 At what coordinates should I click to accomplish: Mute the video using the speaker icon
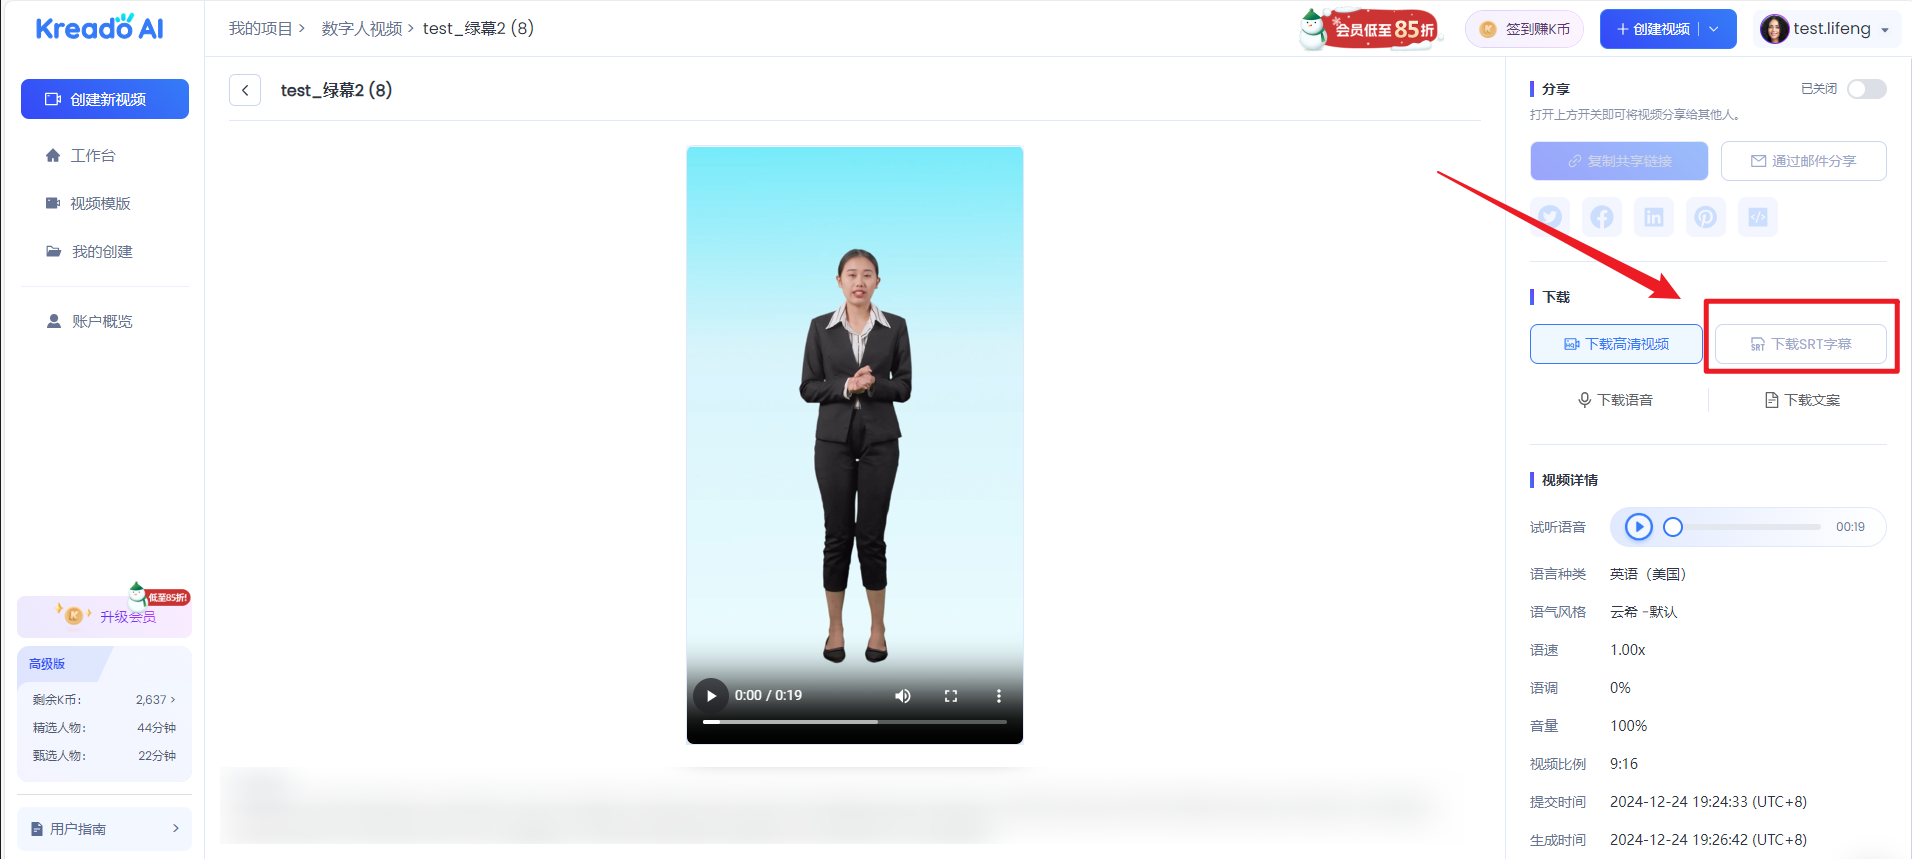[902, 696]
